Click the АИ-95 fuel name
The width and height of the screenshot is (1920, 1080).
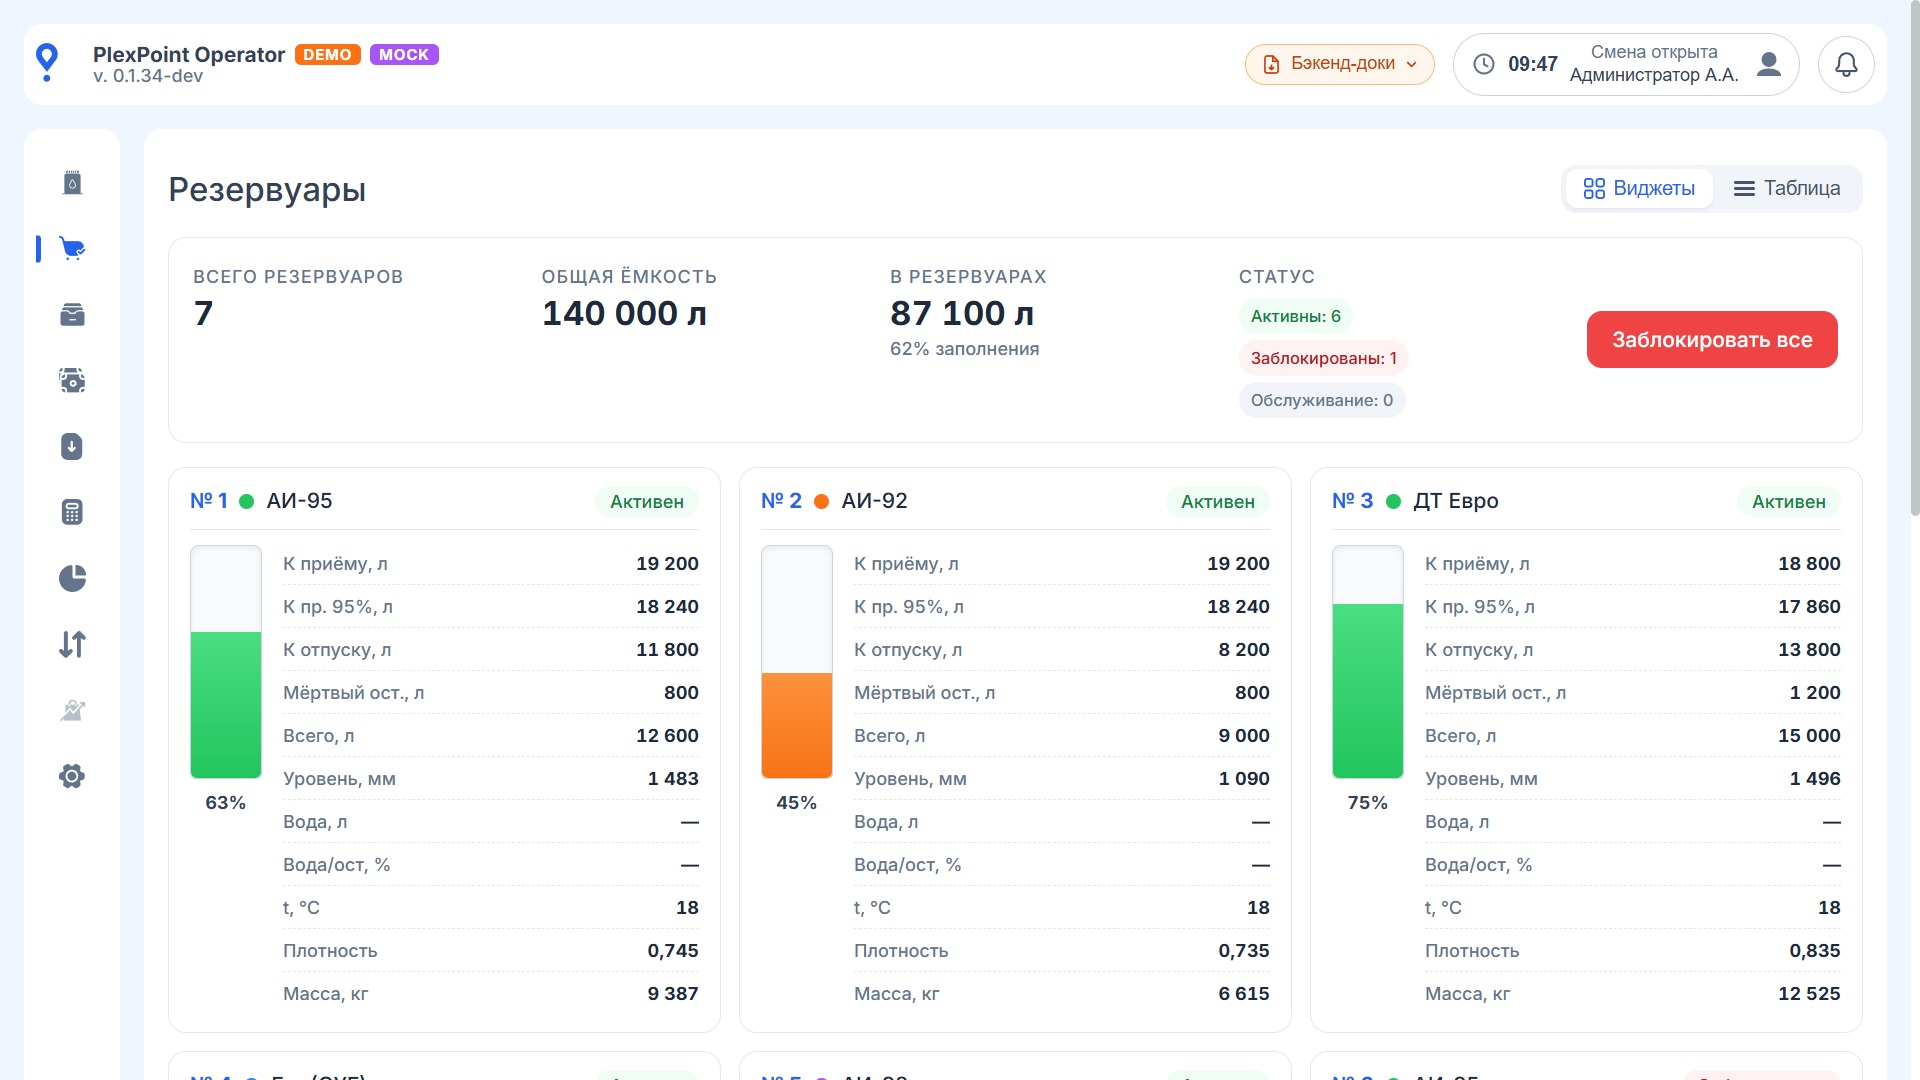[299, 501]
